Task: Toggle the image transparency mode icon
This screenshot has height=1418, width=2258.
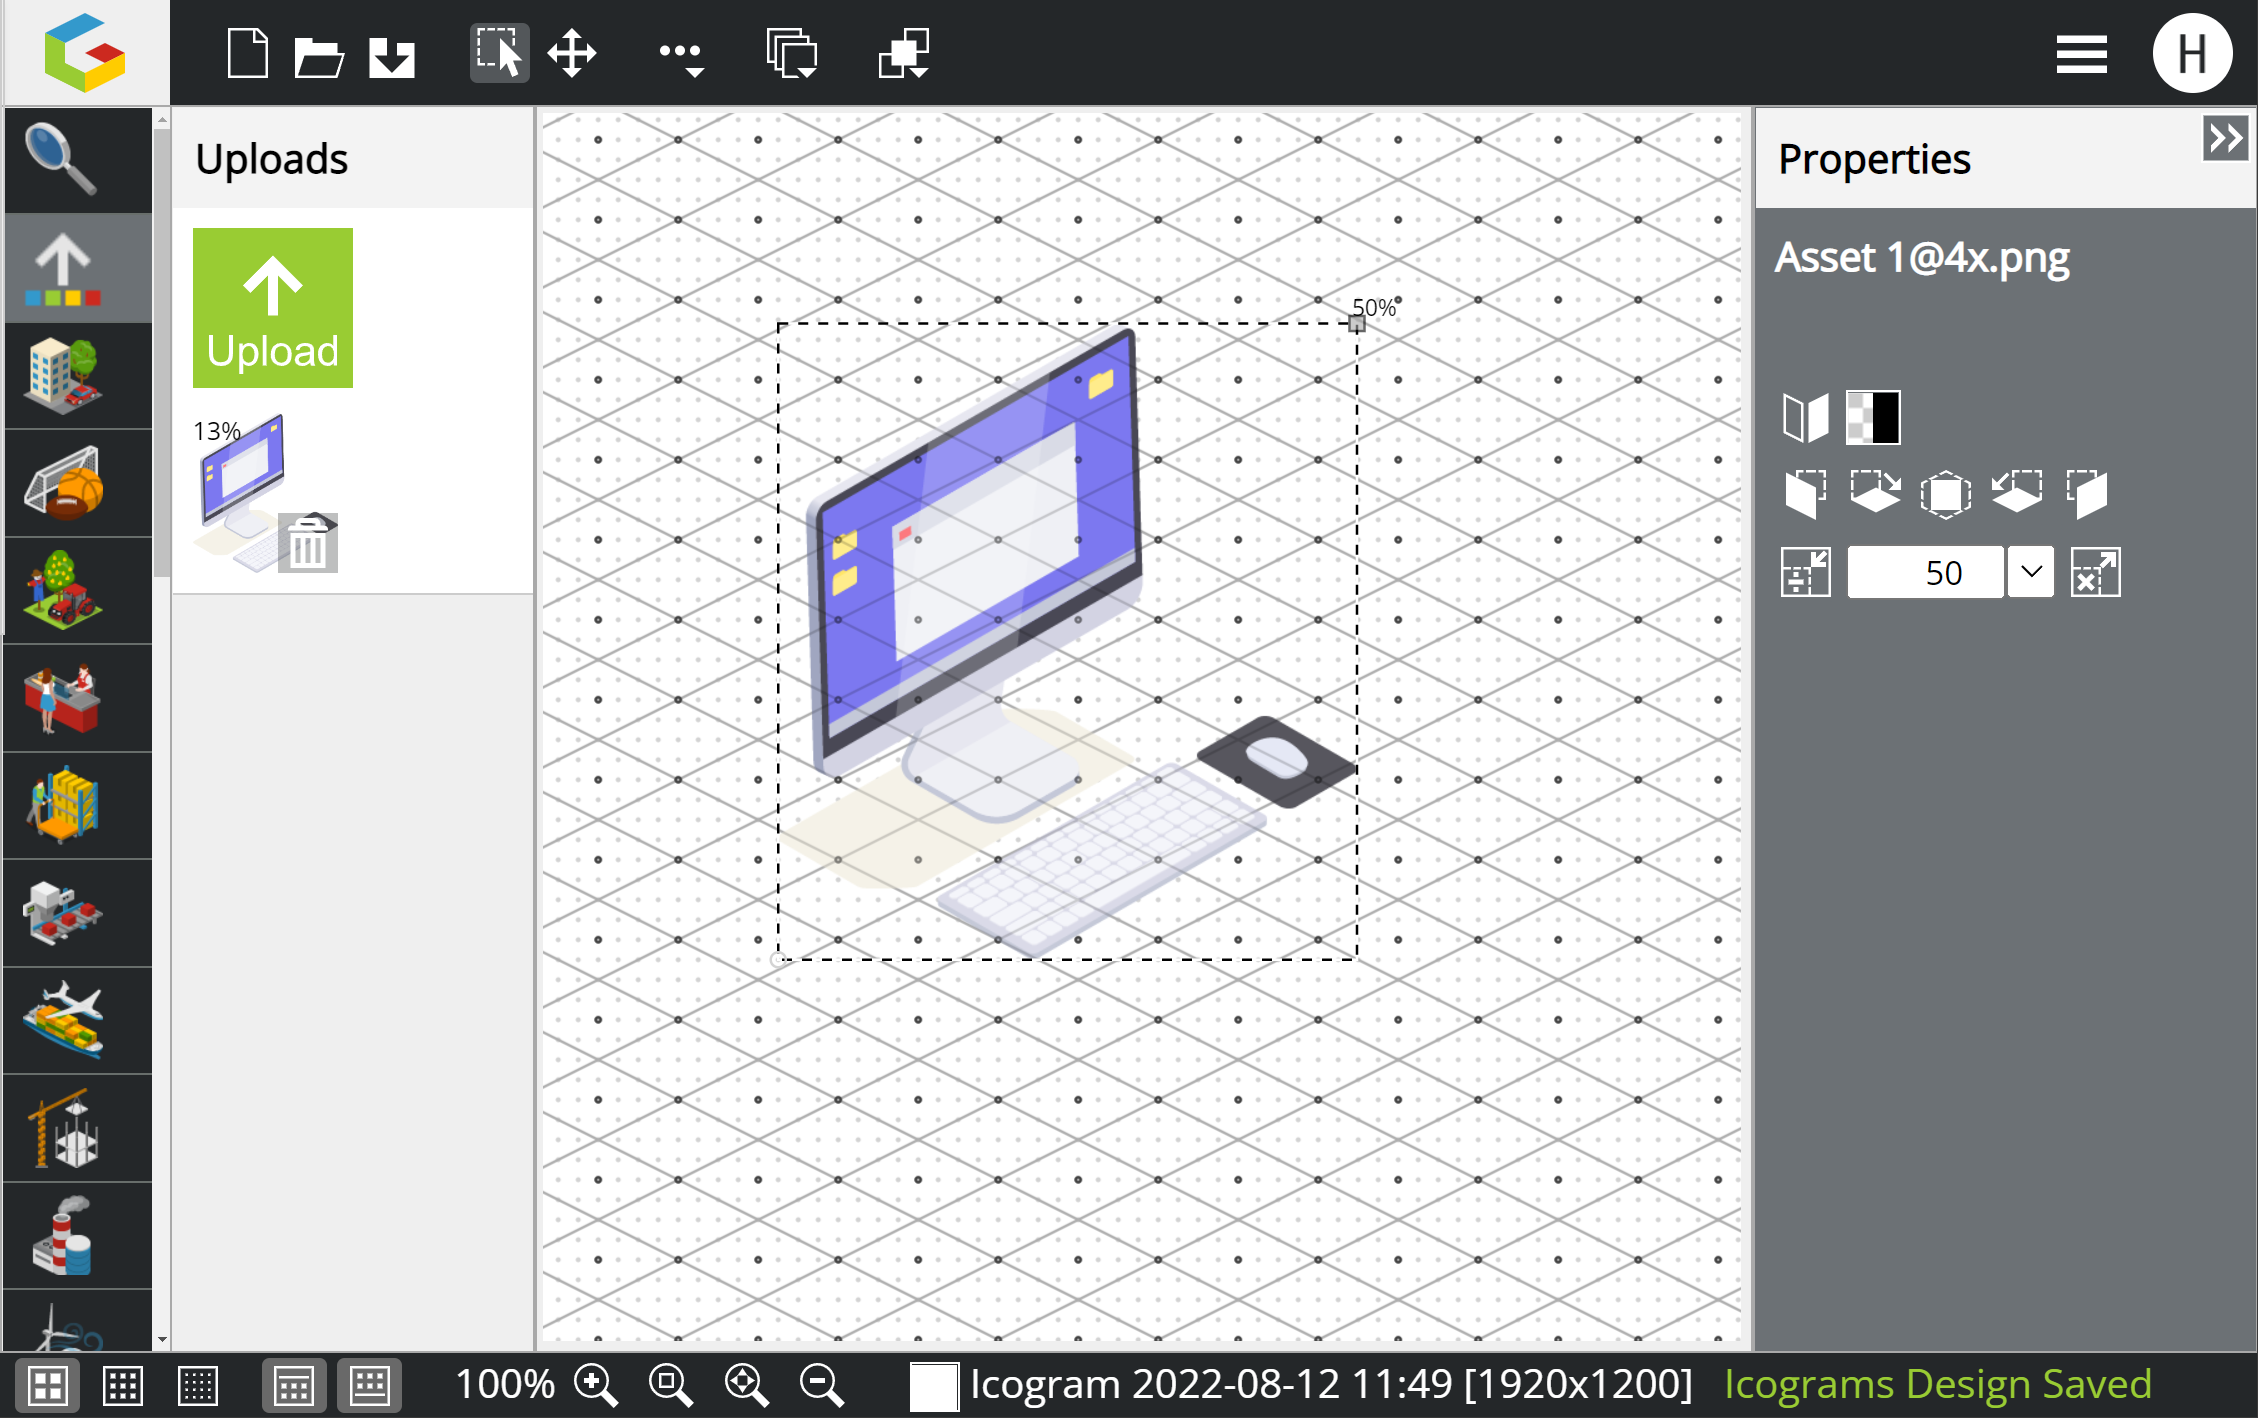Action: point(1872,417)
